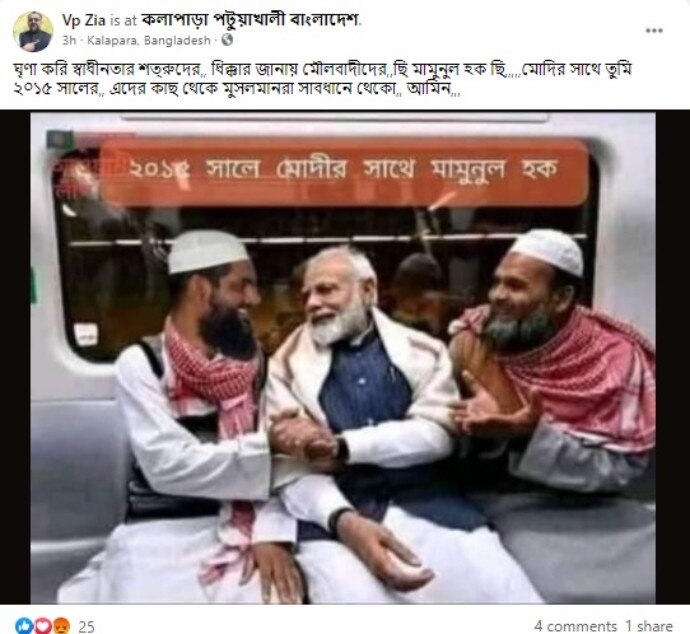Open Vp Zia's profile picture
690x634 pixels.
point(33,31)
